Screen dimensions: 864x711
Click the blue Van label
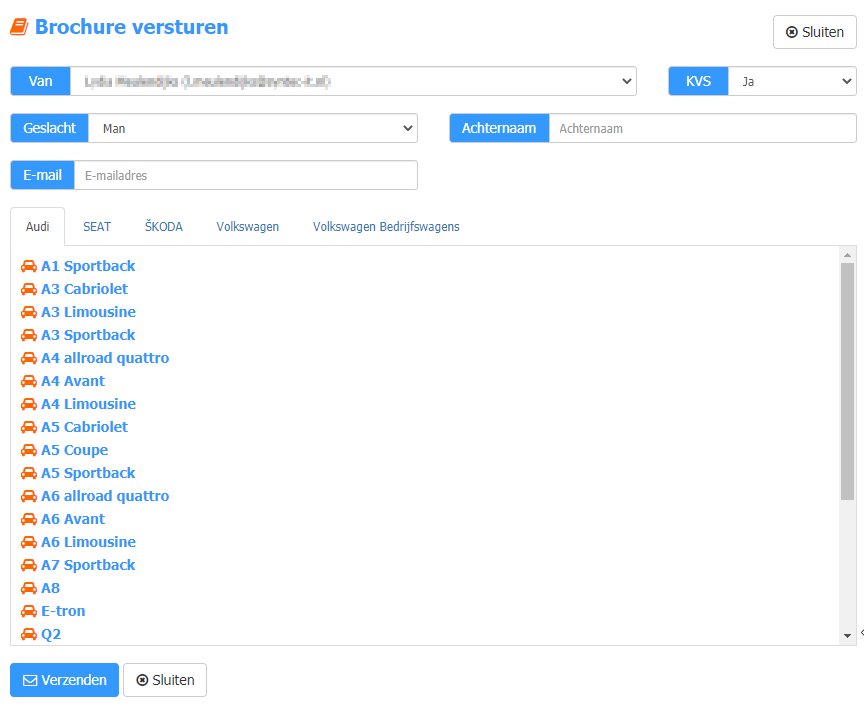click(40, 81)
